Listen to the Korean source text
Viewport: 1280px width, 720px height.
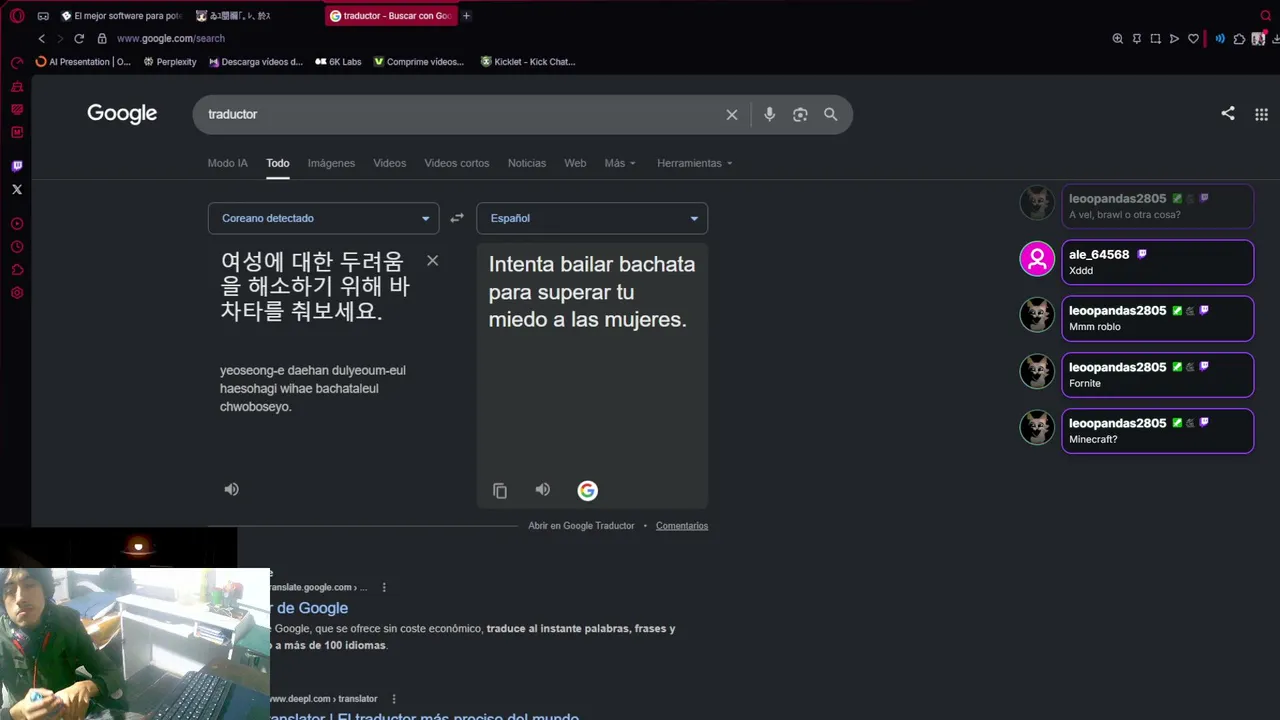(231, 489)
